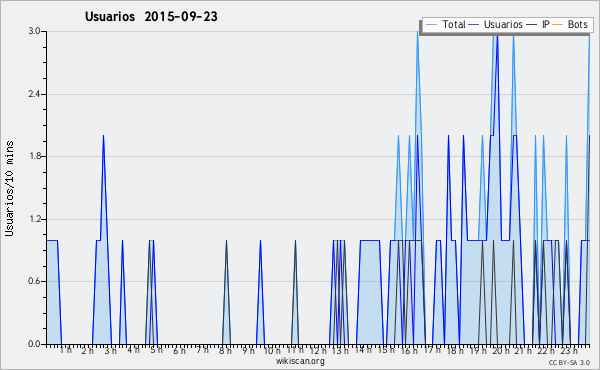The width and height of the screenshot is (600, 370).
Task: Click the y-axis value 1.2
Action: 34,219
